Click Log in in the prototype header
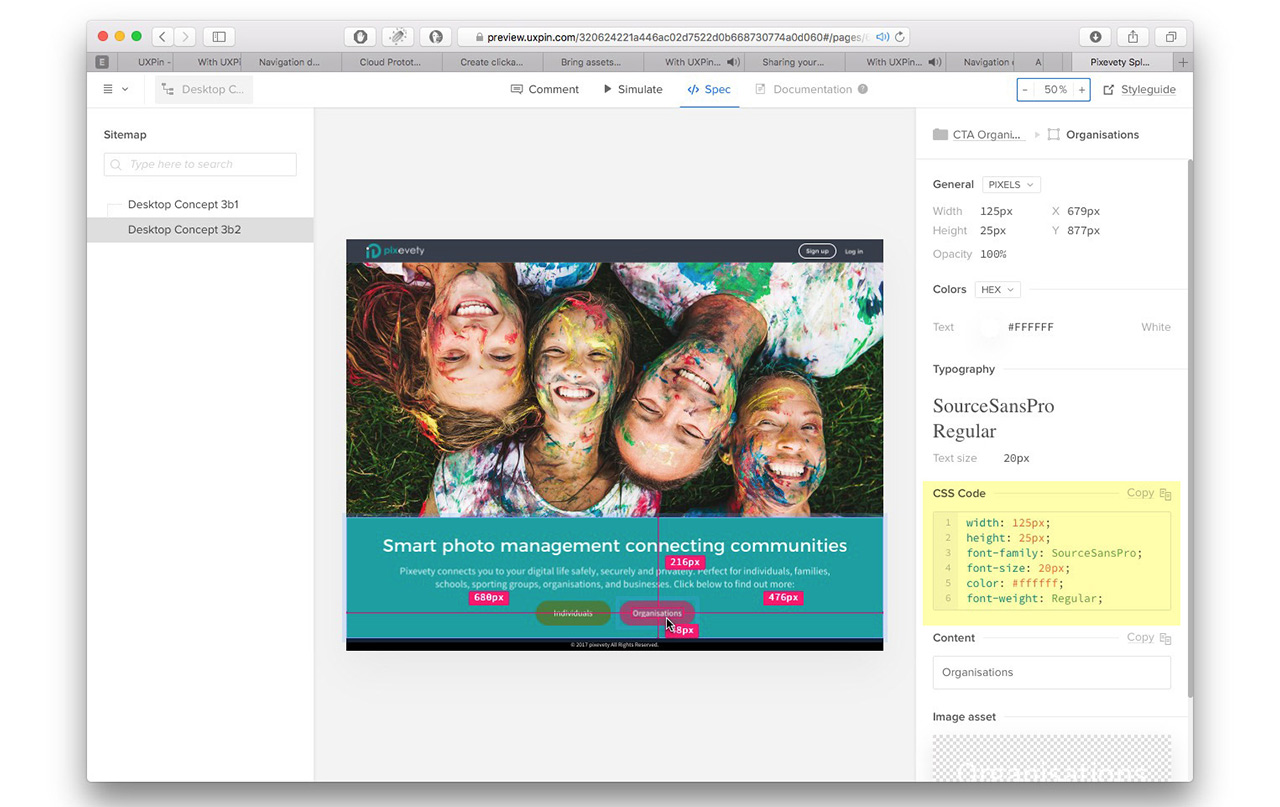Viewport: 1280px width, 807px height. pos(853,251)
